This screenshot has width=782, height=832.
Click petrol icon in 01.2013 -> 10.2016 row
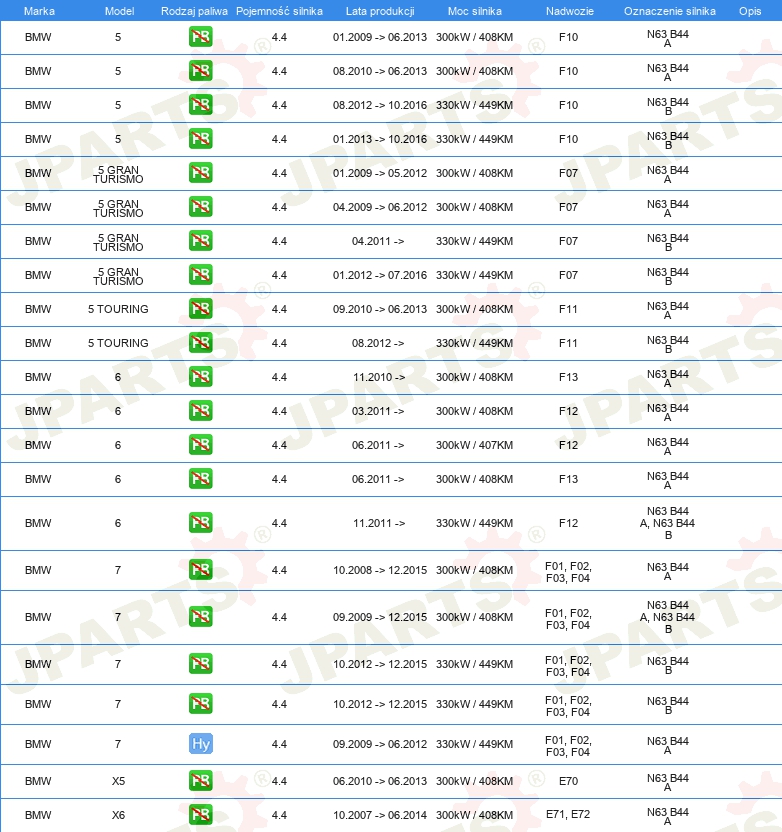point(201,138)
